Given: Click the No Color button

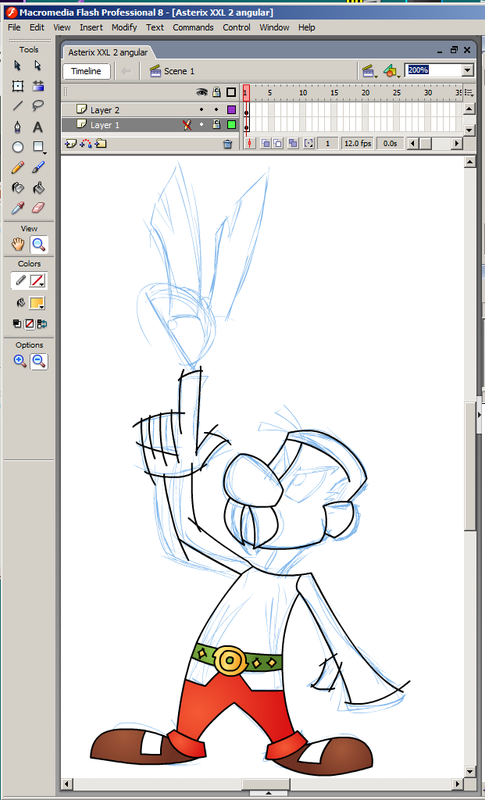Looking at the screenshot, I should tap(30, 324).
